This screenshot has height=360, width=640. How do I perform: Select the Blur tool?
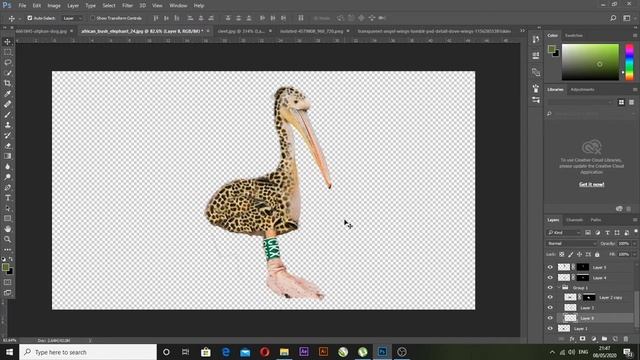point(7,167)
